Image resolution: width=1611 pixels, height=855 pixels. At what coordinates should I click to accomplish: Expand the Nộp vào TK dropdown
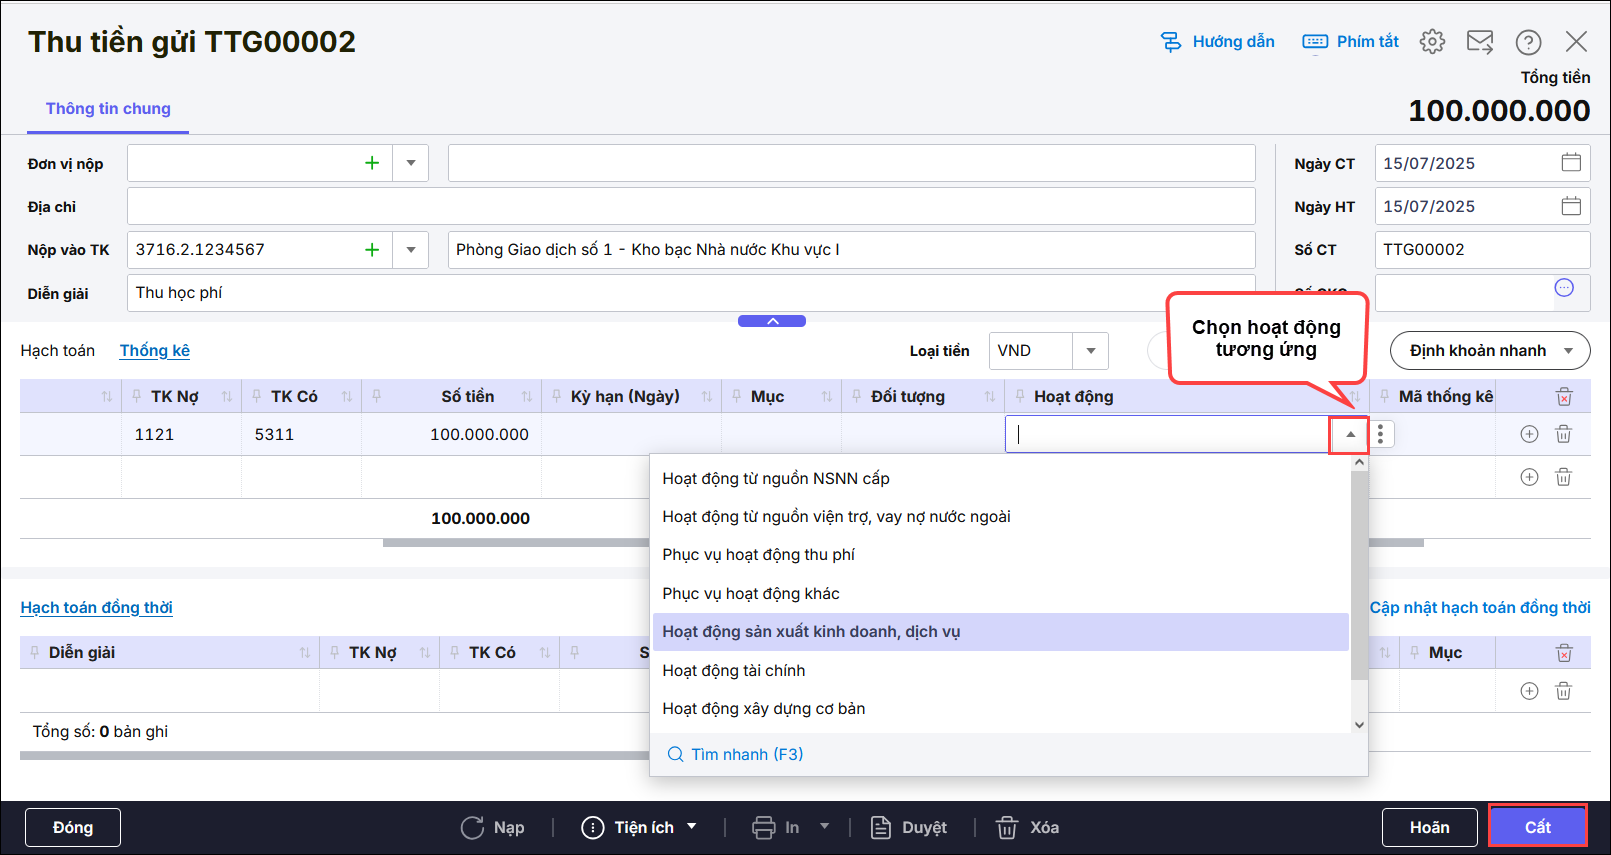[x=411, y=250]
